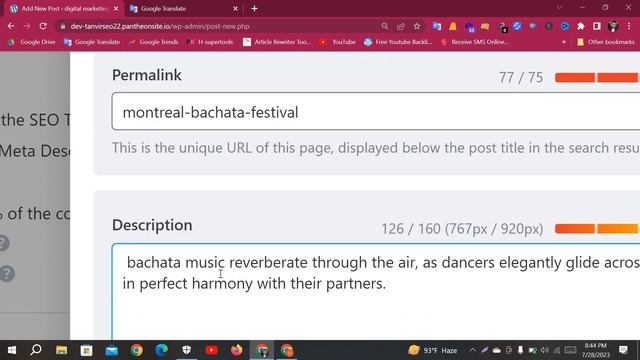
Task: Switch to the Google Translate tab
Action: click(x=183, y=9)
